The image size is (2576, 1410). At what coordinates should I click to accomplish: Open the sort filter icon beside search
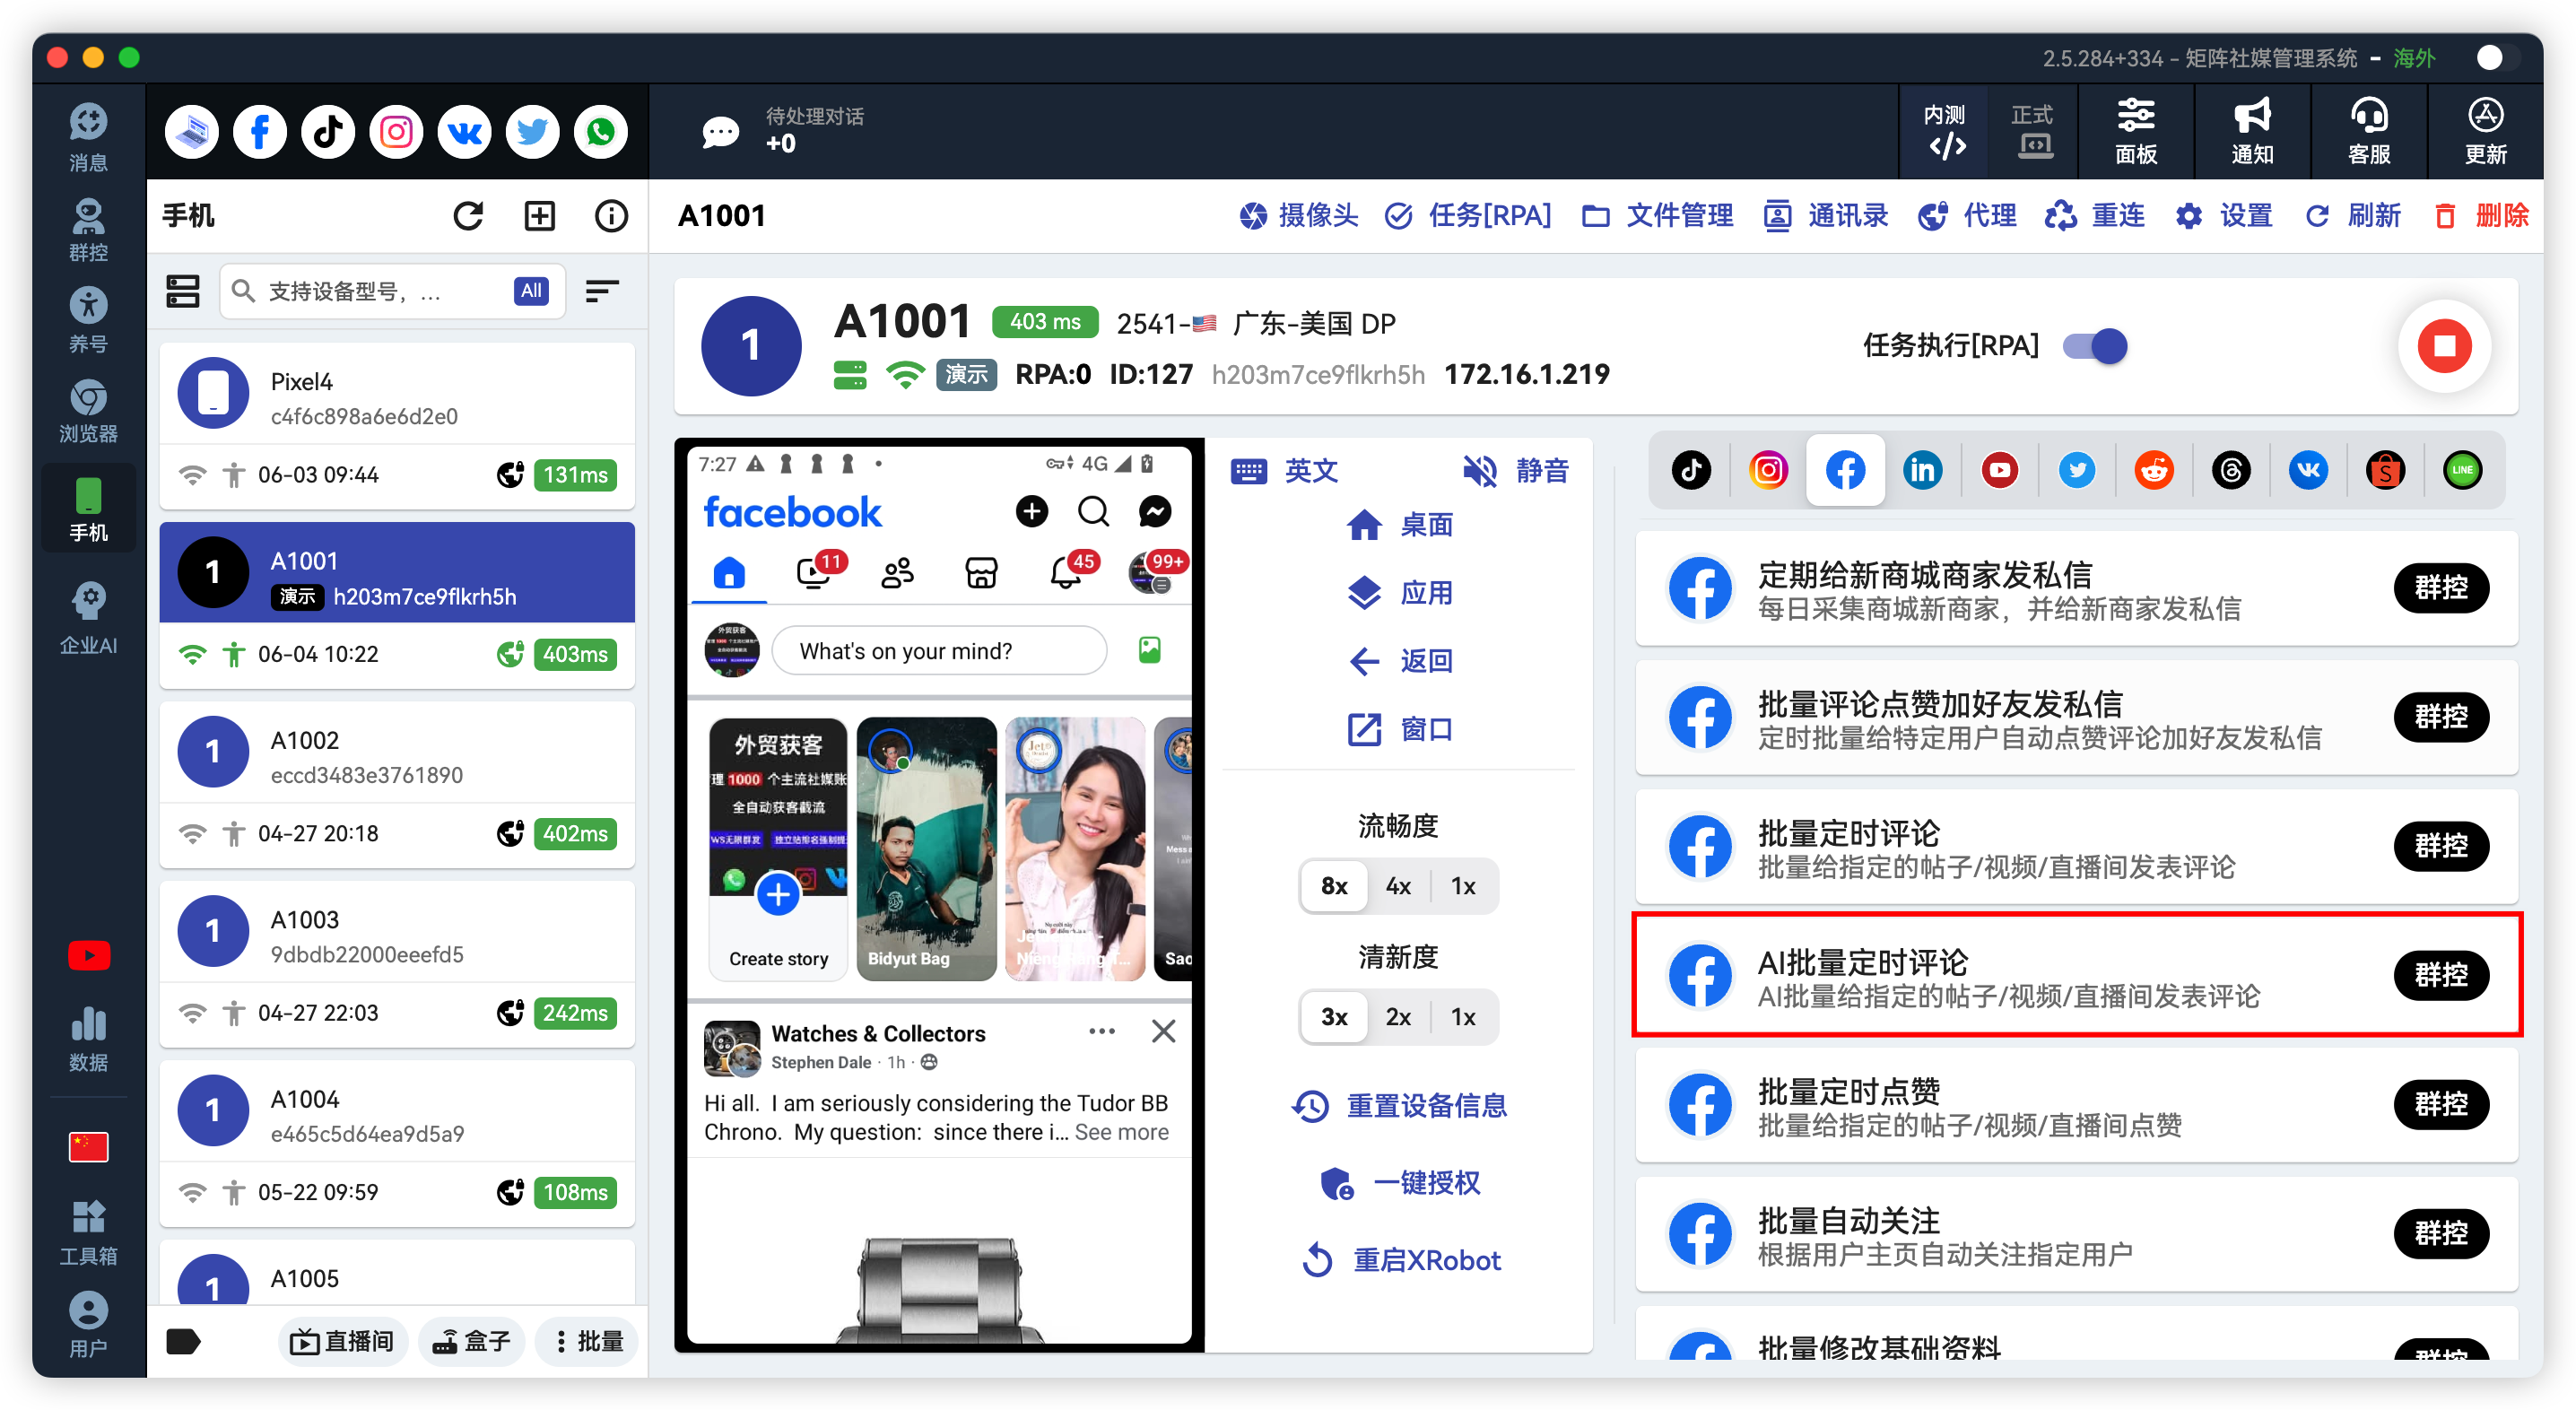pyautogui.click(x=602, y=291)
